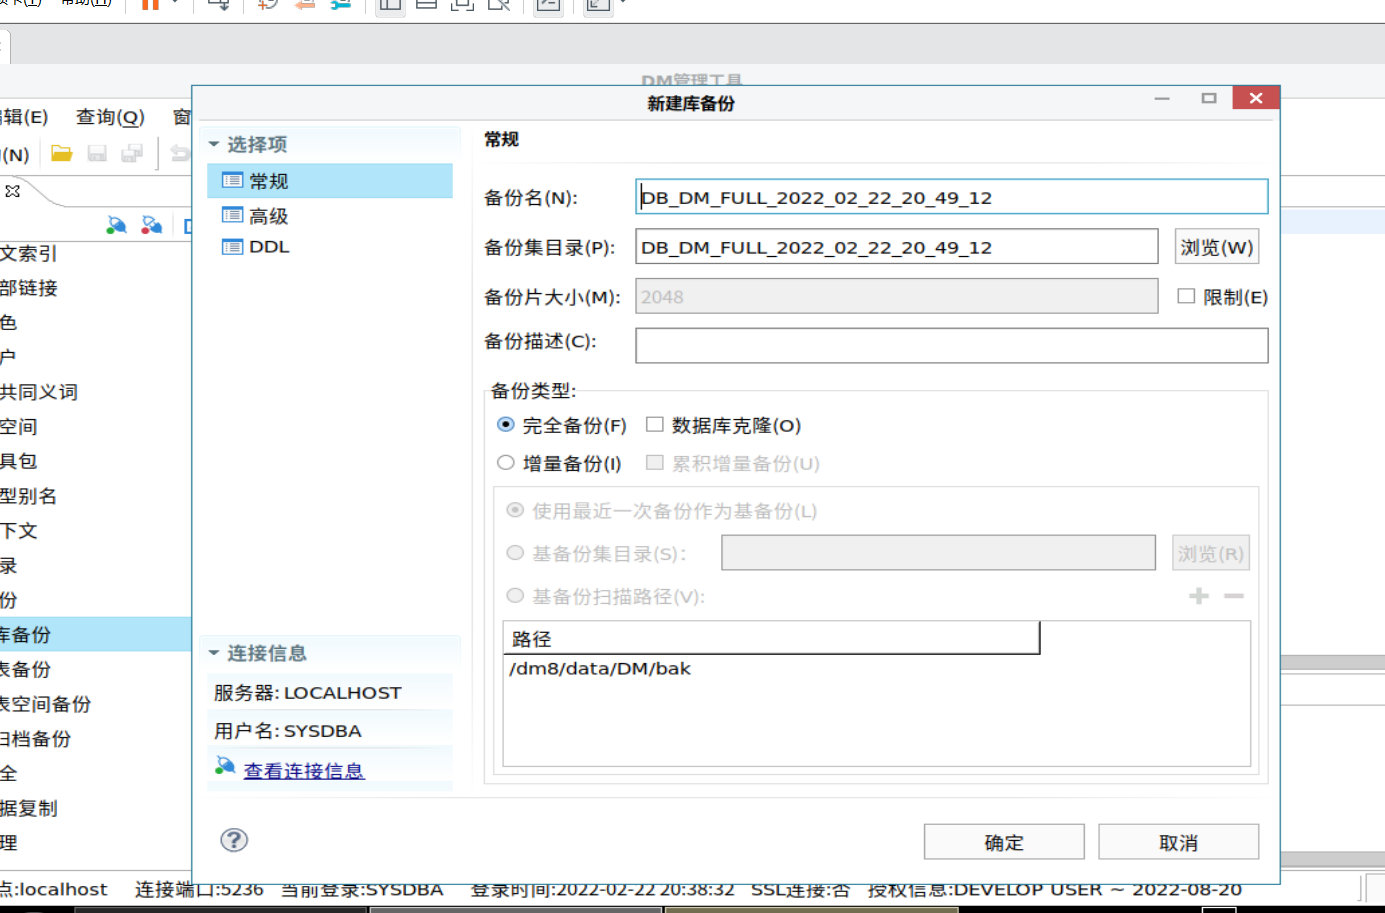Confirm the backup with 确定
Image resolution: width=1385 pixels, height=913 pixels.
click(1004, 842)
